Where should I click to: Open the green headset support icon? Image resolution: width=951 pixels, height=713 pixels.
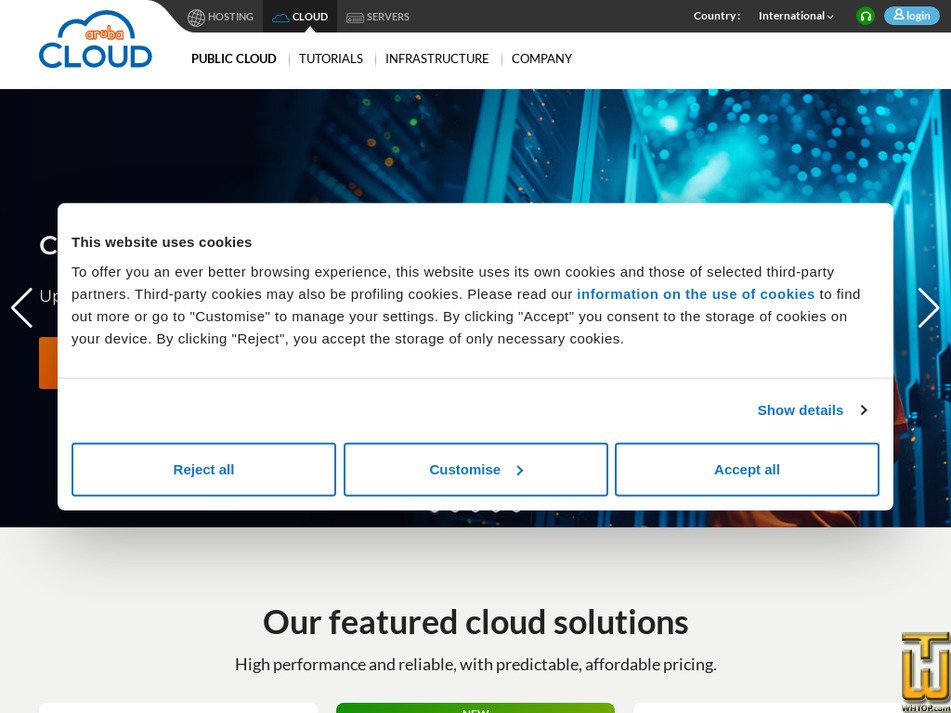[x=864, y=16]
